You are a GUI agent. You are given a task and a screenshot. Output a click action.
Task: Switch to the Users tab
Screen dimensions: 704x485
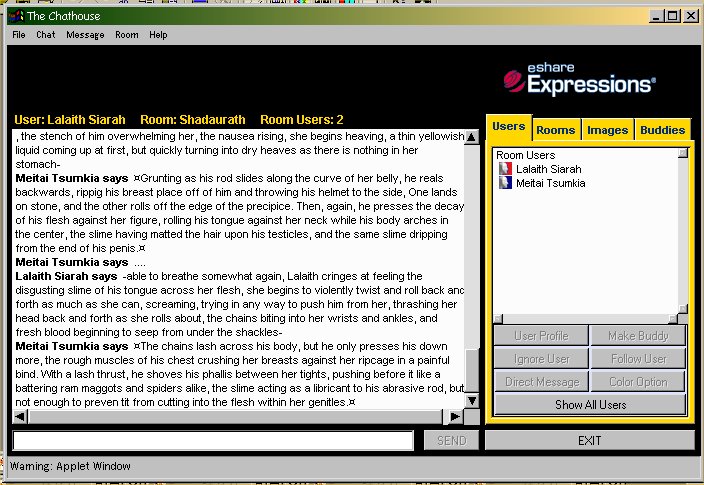[x=509, y=127]
